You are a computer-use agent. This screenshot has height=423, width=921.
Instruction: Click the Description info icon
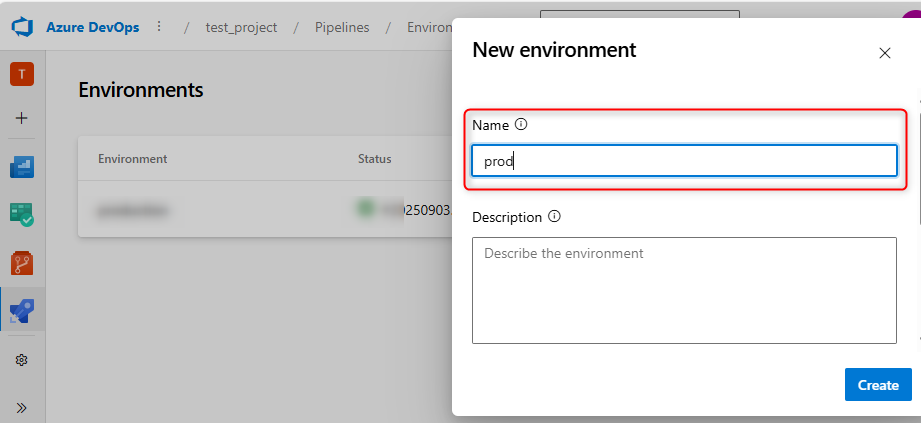554,216
